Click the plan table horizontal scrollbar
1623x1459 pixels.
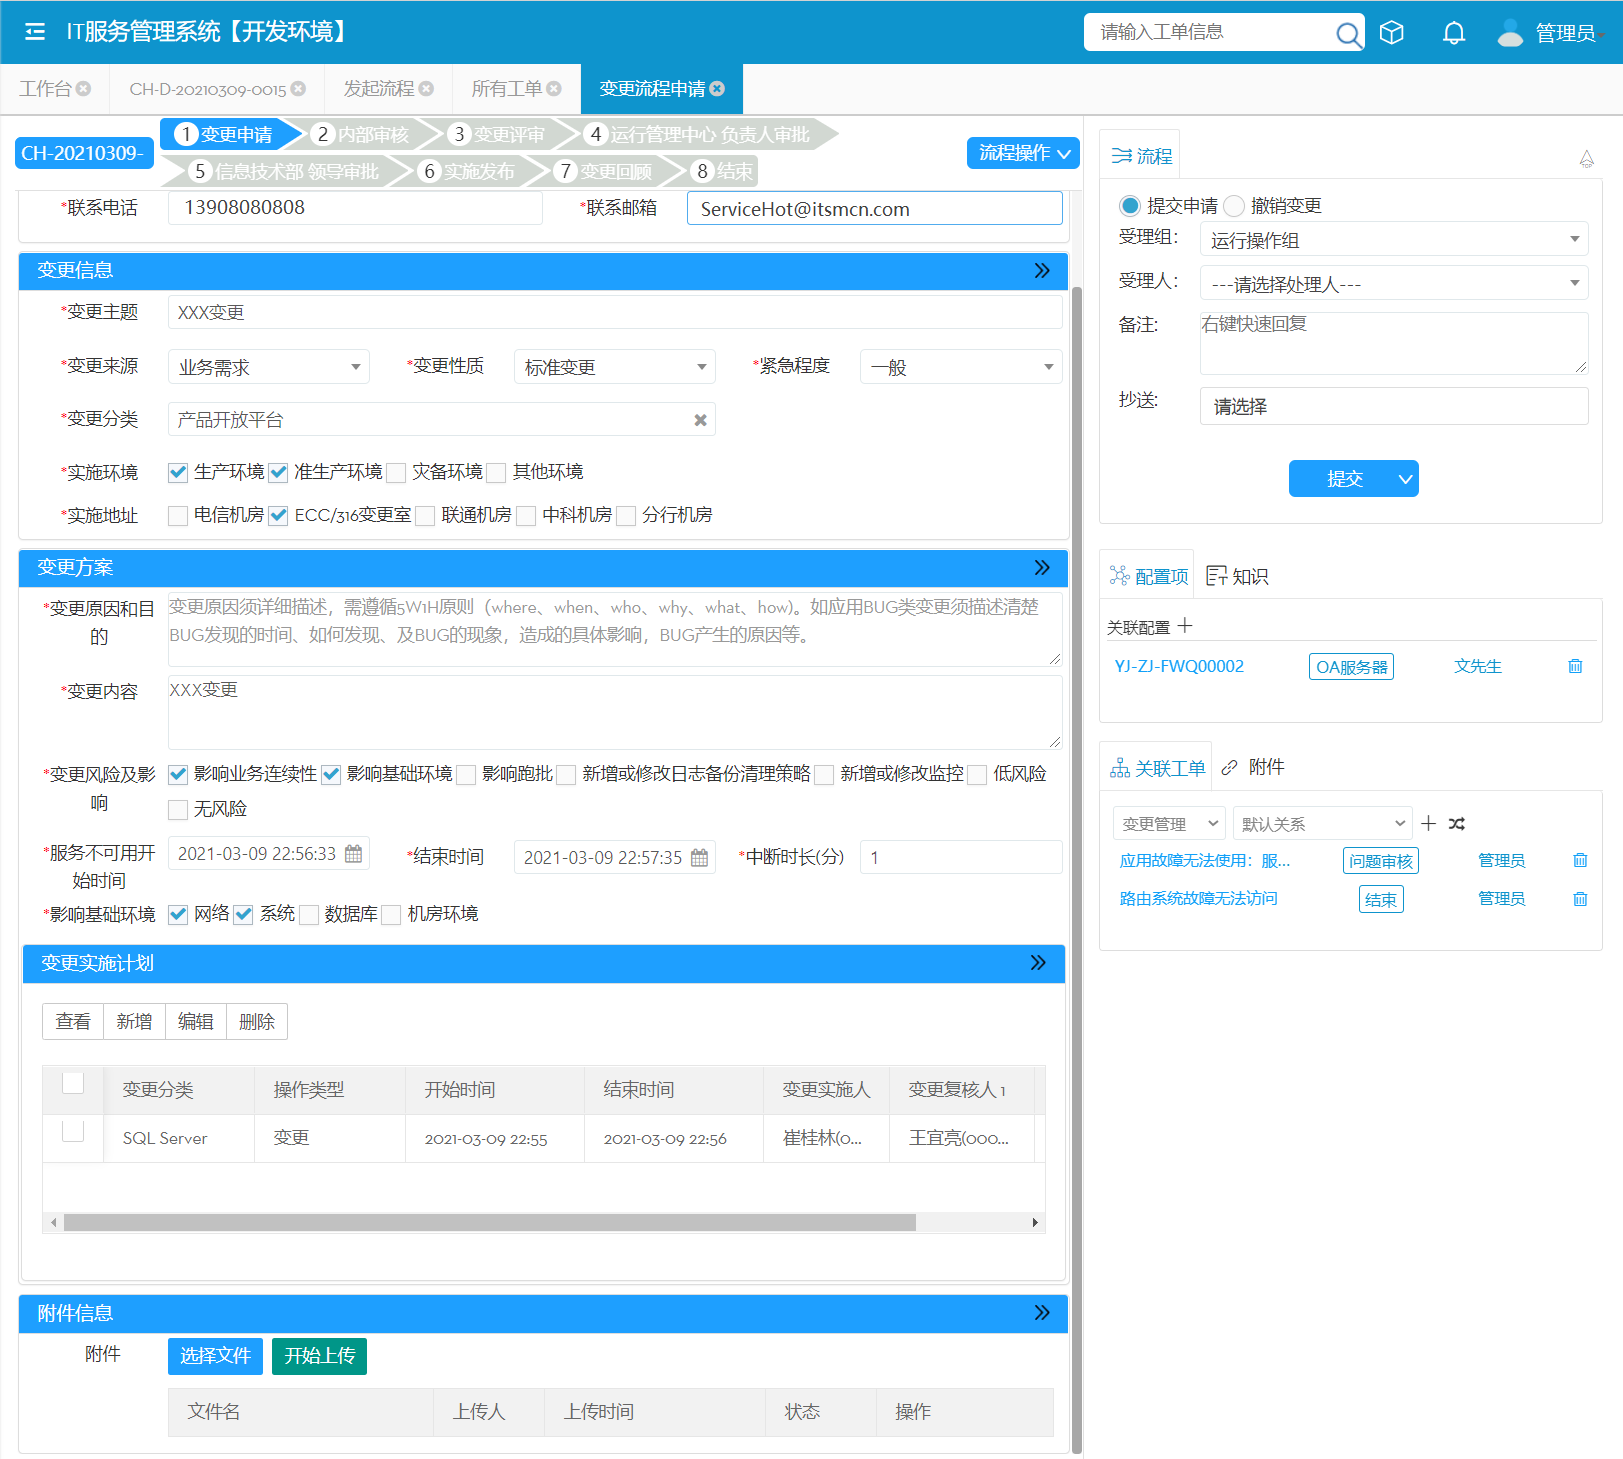point(489,1223)
